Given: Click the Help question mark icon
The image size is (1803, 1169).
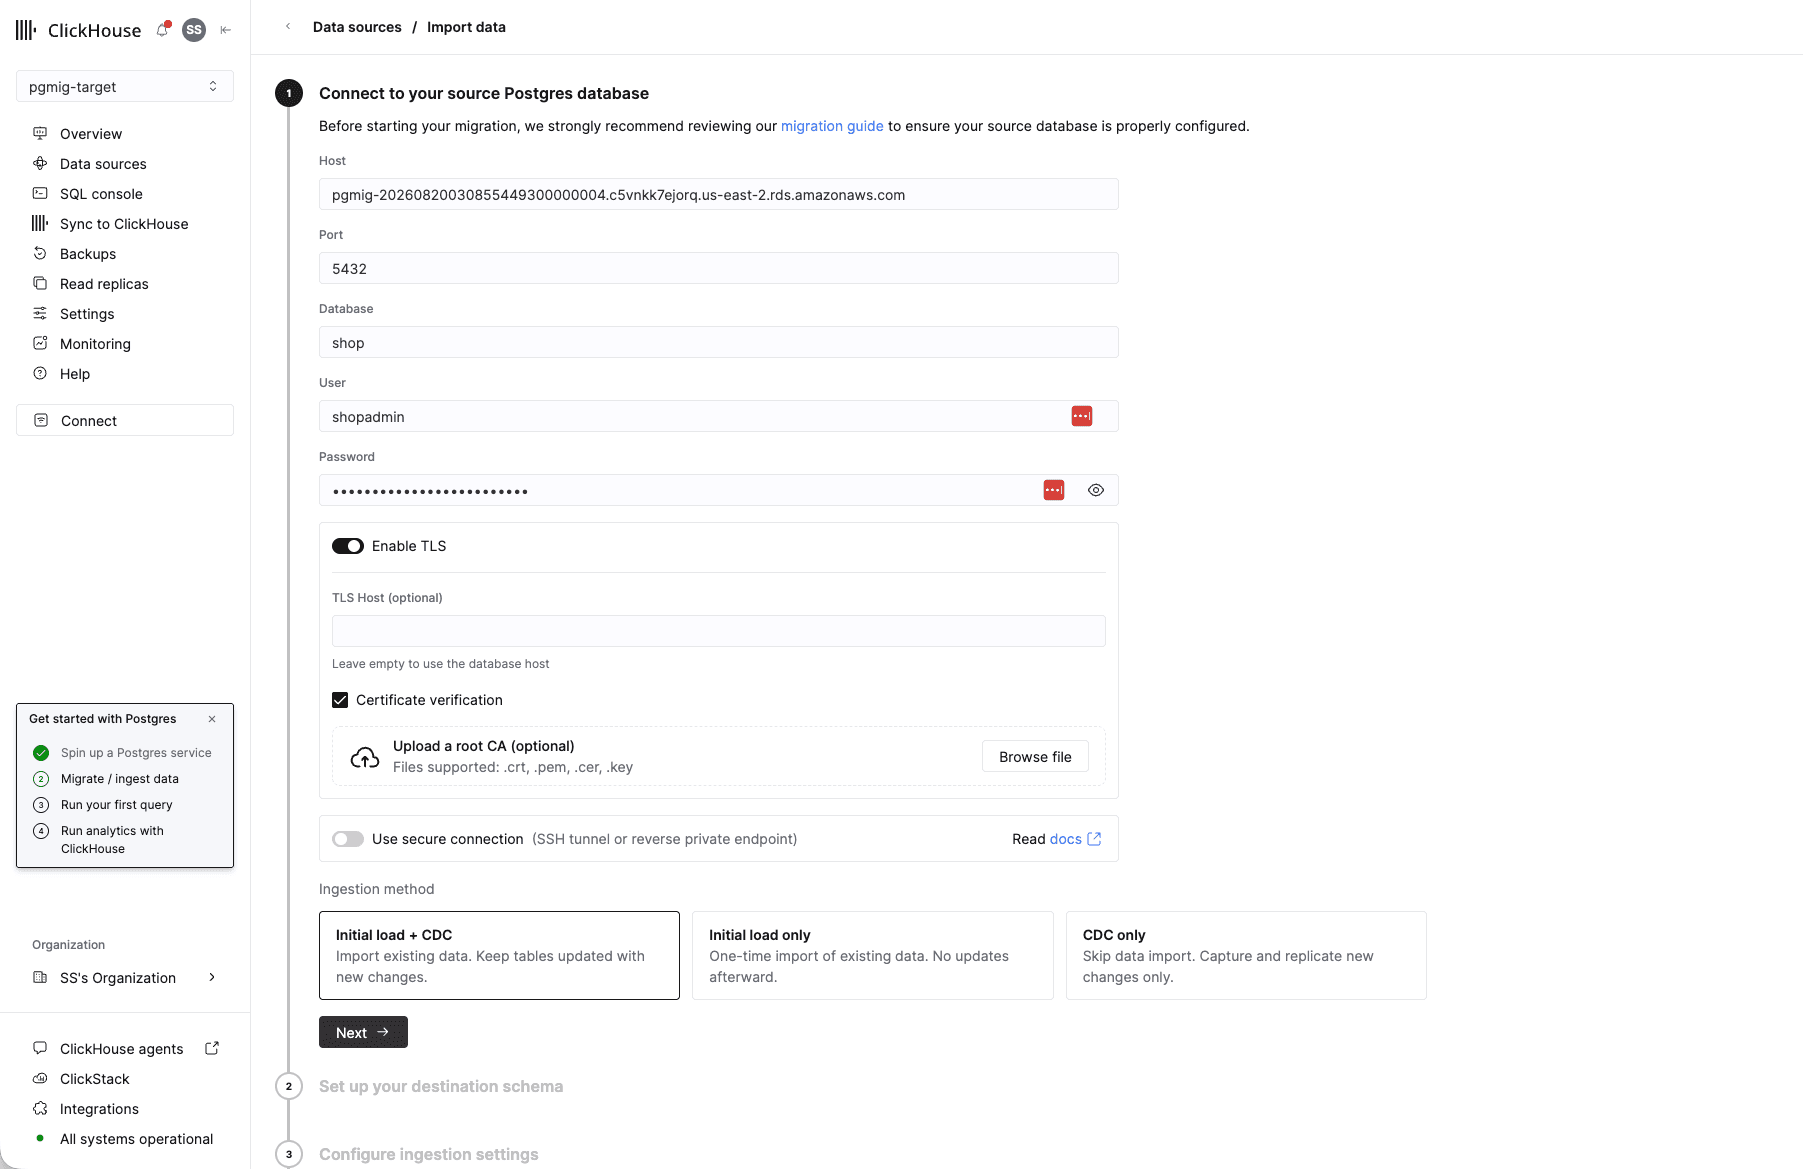Looking at the screenshot, I should point(40,373).
